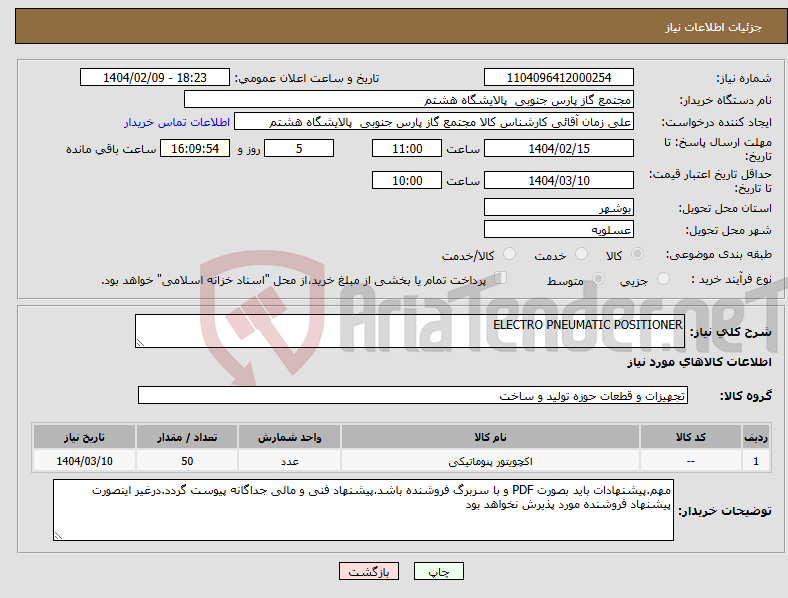Click the استان محل تحویل label
The height and width of the screenshot is (598, 788).
pos(725,208)
